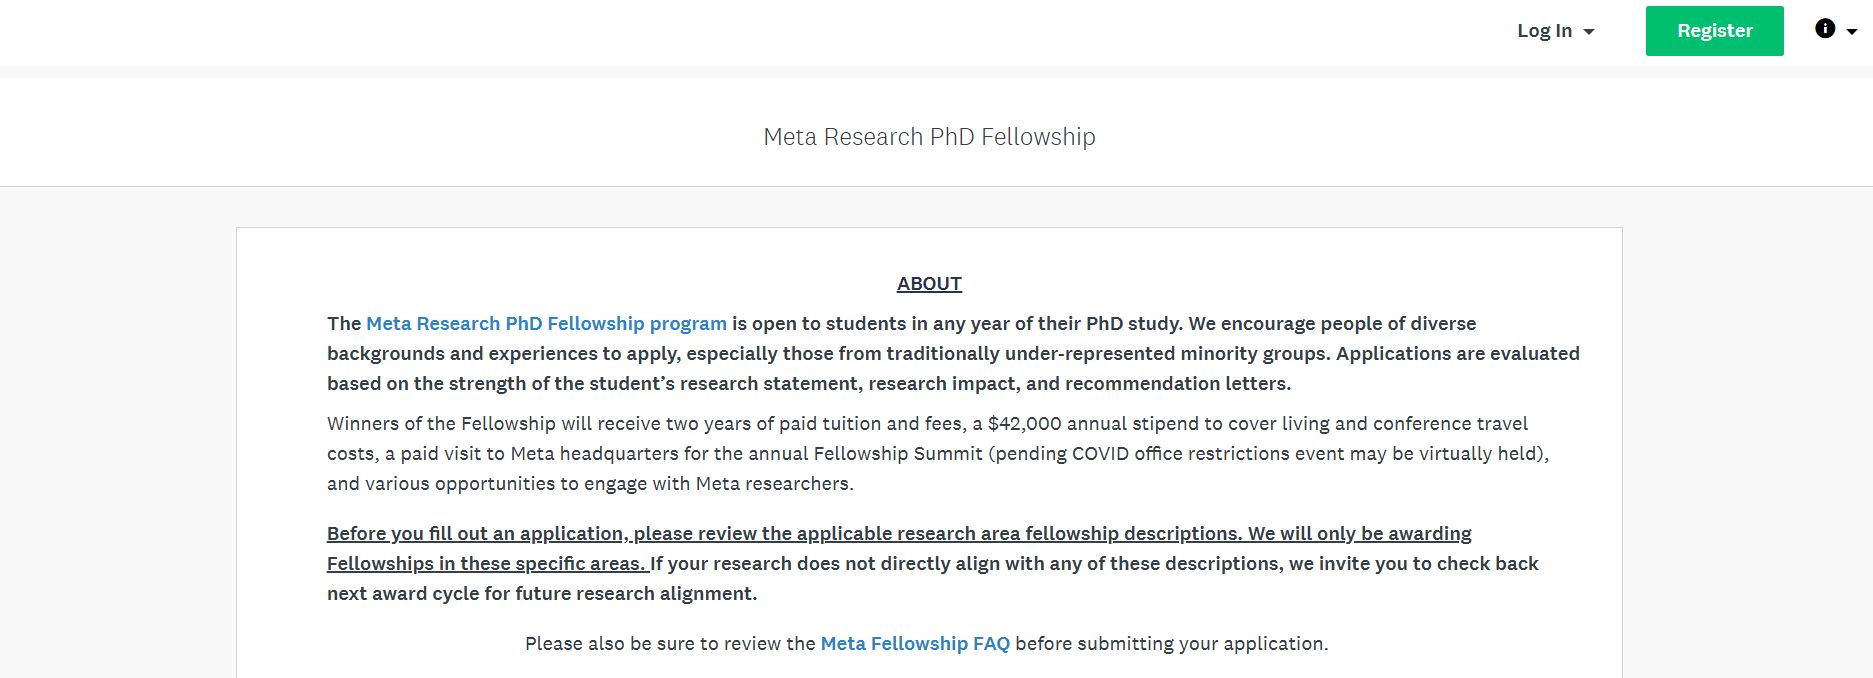The image size is (1873, 678).
Task: Click the Meta Research PhD Fellowship page title
Action: point(929,136)
